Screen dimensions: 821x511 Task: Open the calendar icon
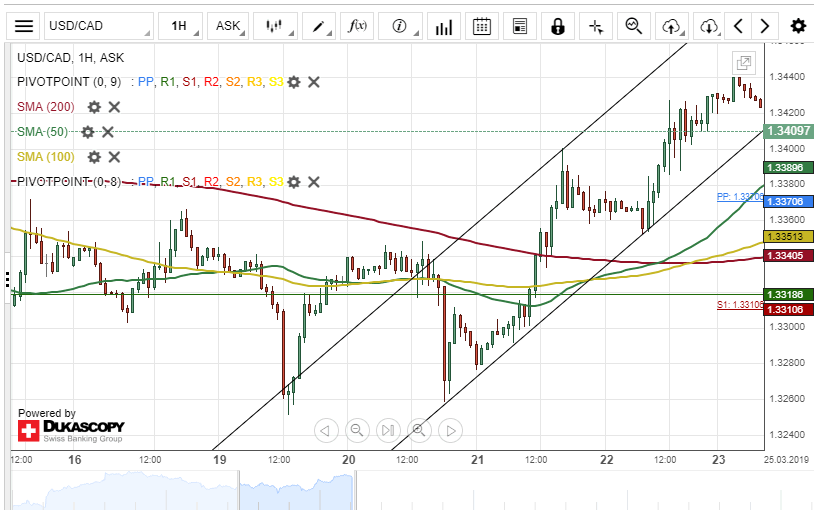[482, 26]
